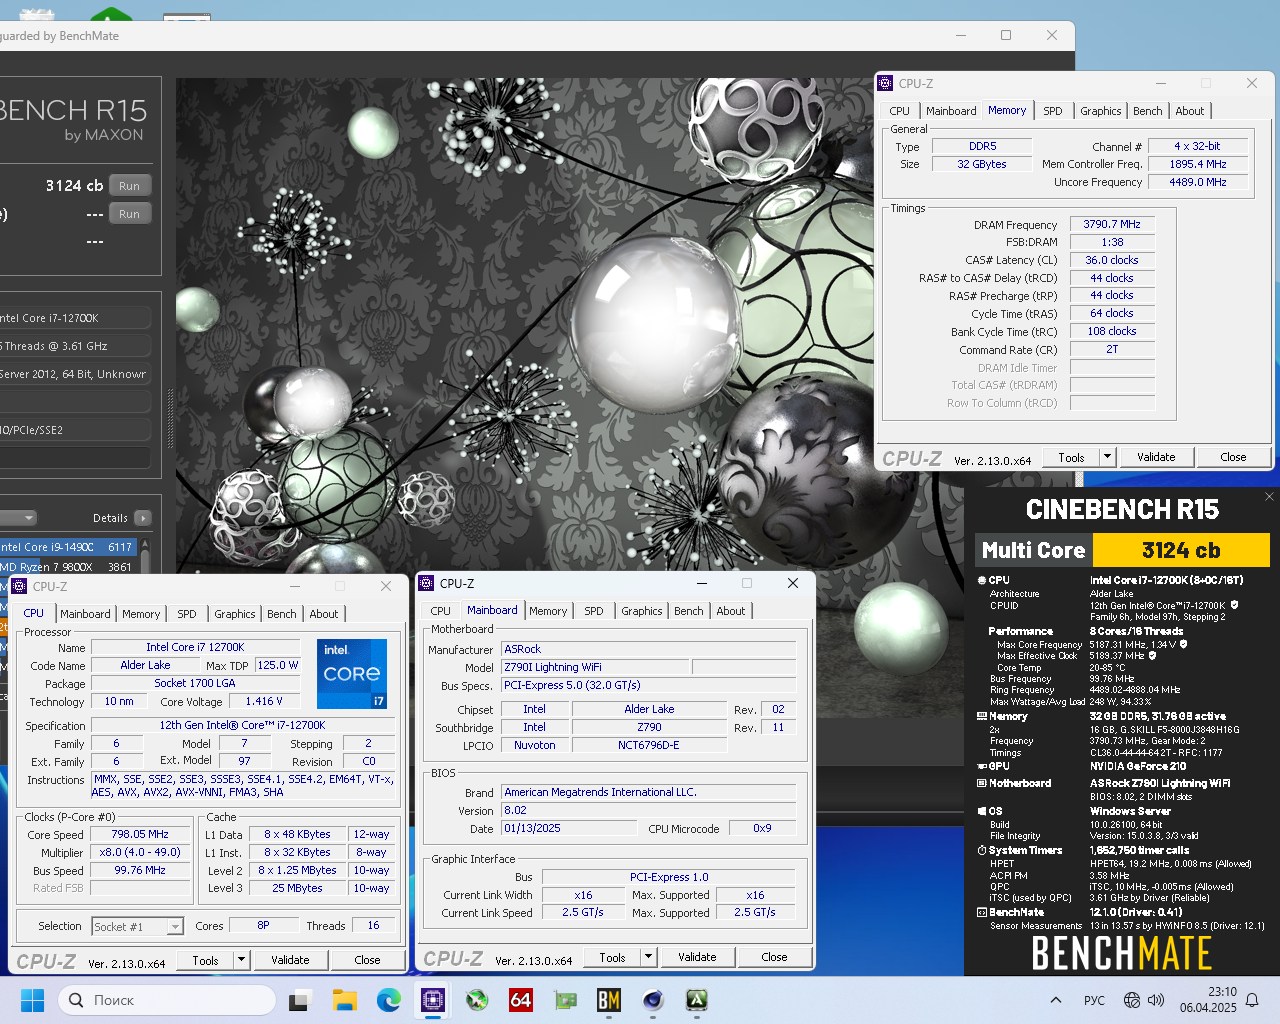
Task: Select the Intel Core i9-14900 ranking entry
Action: (68, 547)
